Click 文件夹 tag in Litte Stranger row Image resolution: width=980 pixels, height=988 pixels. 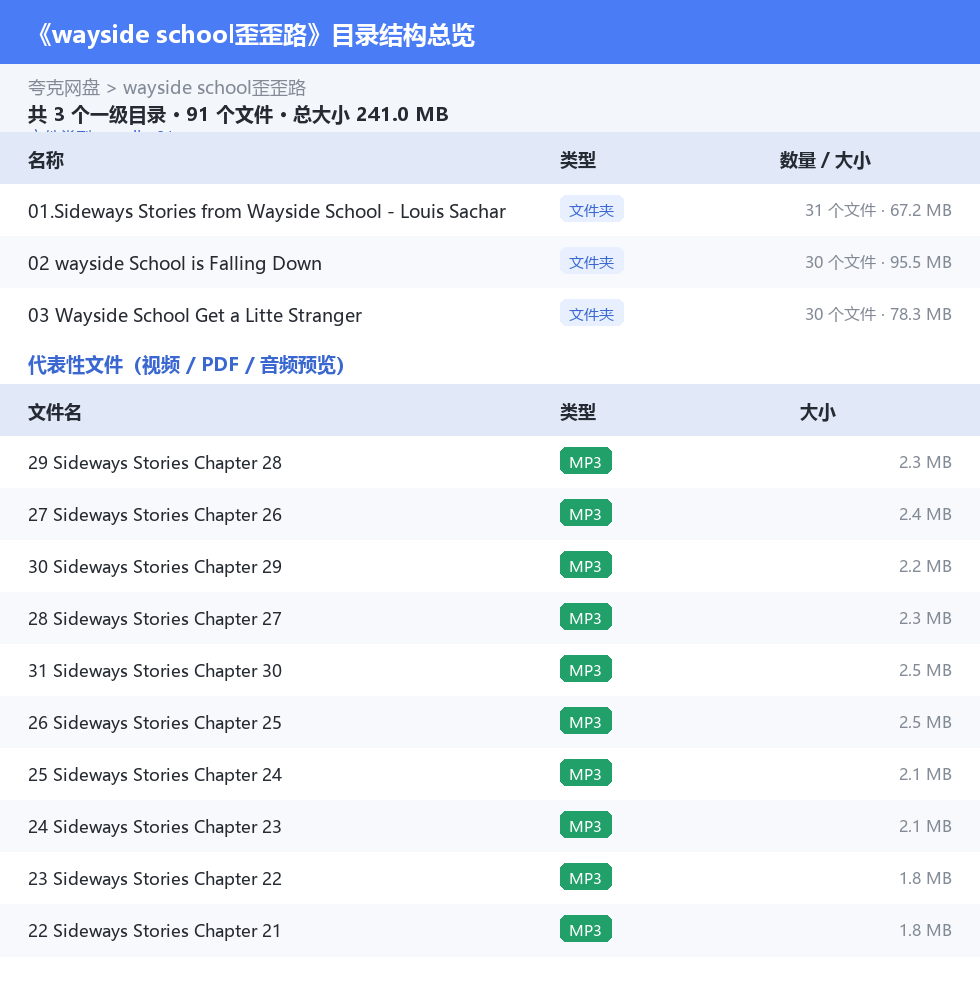tap(591, 314)
